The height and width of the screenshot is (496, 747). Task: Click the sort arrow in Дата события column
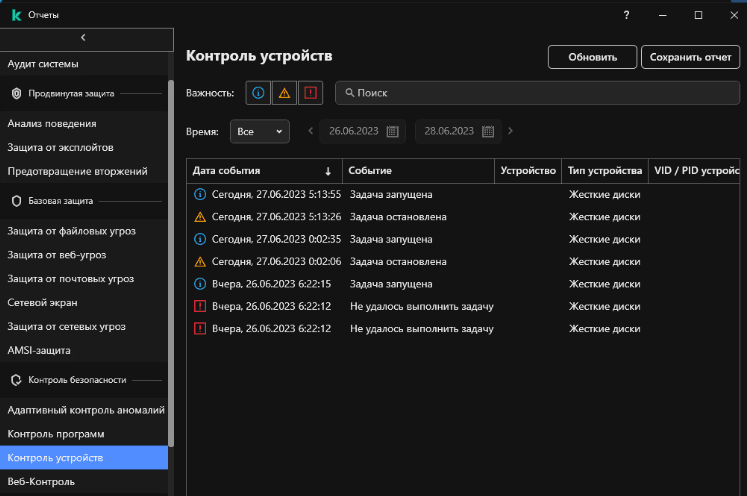(328, 171)
